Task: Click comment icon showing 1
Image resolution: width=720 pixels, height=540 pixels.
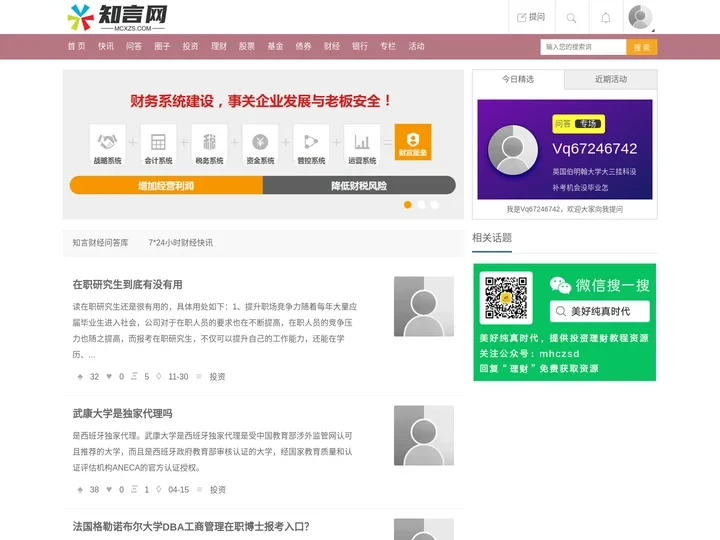Action: click(134, 489)
